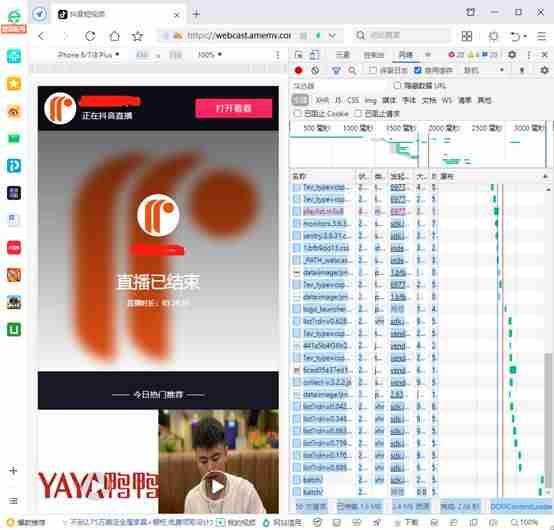Viewport: 554px width, 530px height.
Task: Click the top teal icon in left sidebar
Action: pyautogui.click(x=14, y=56)
